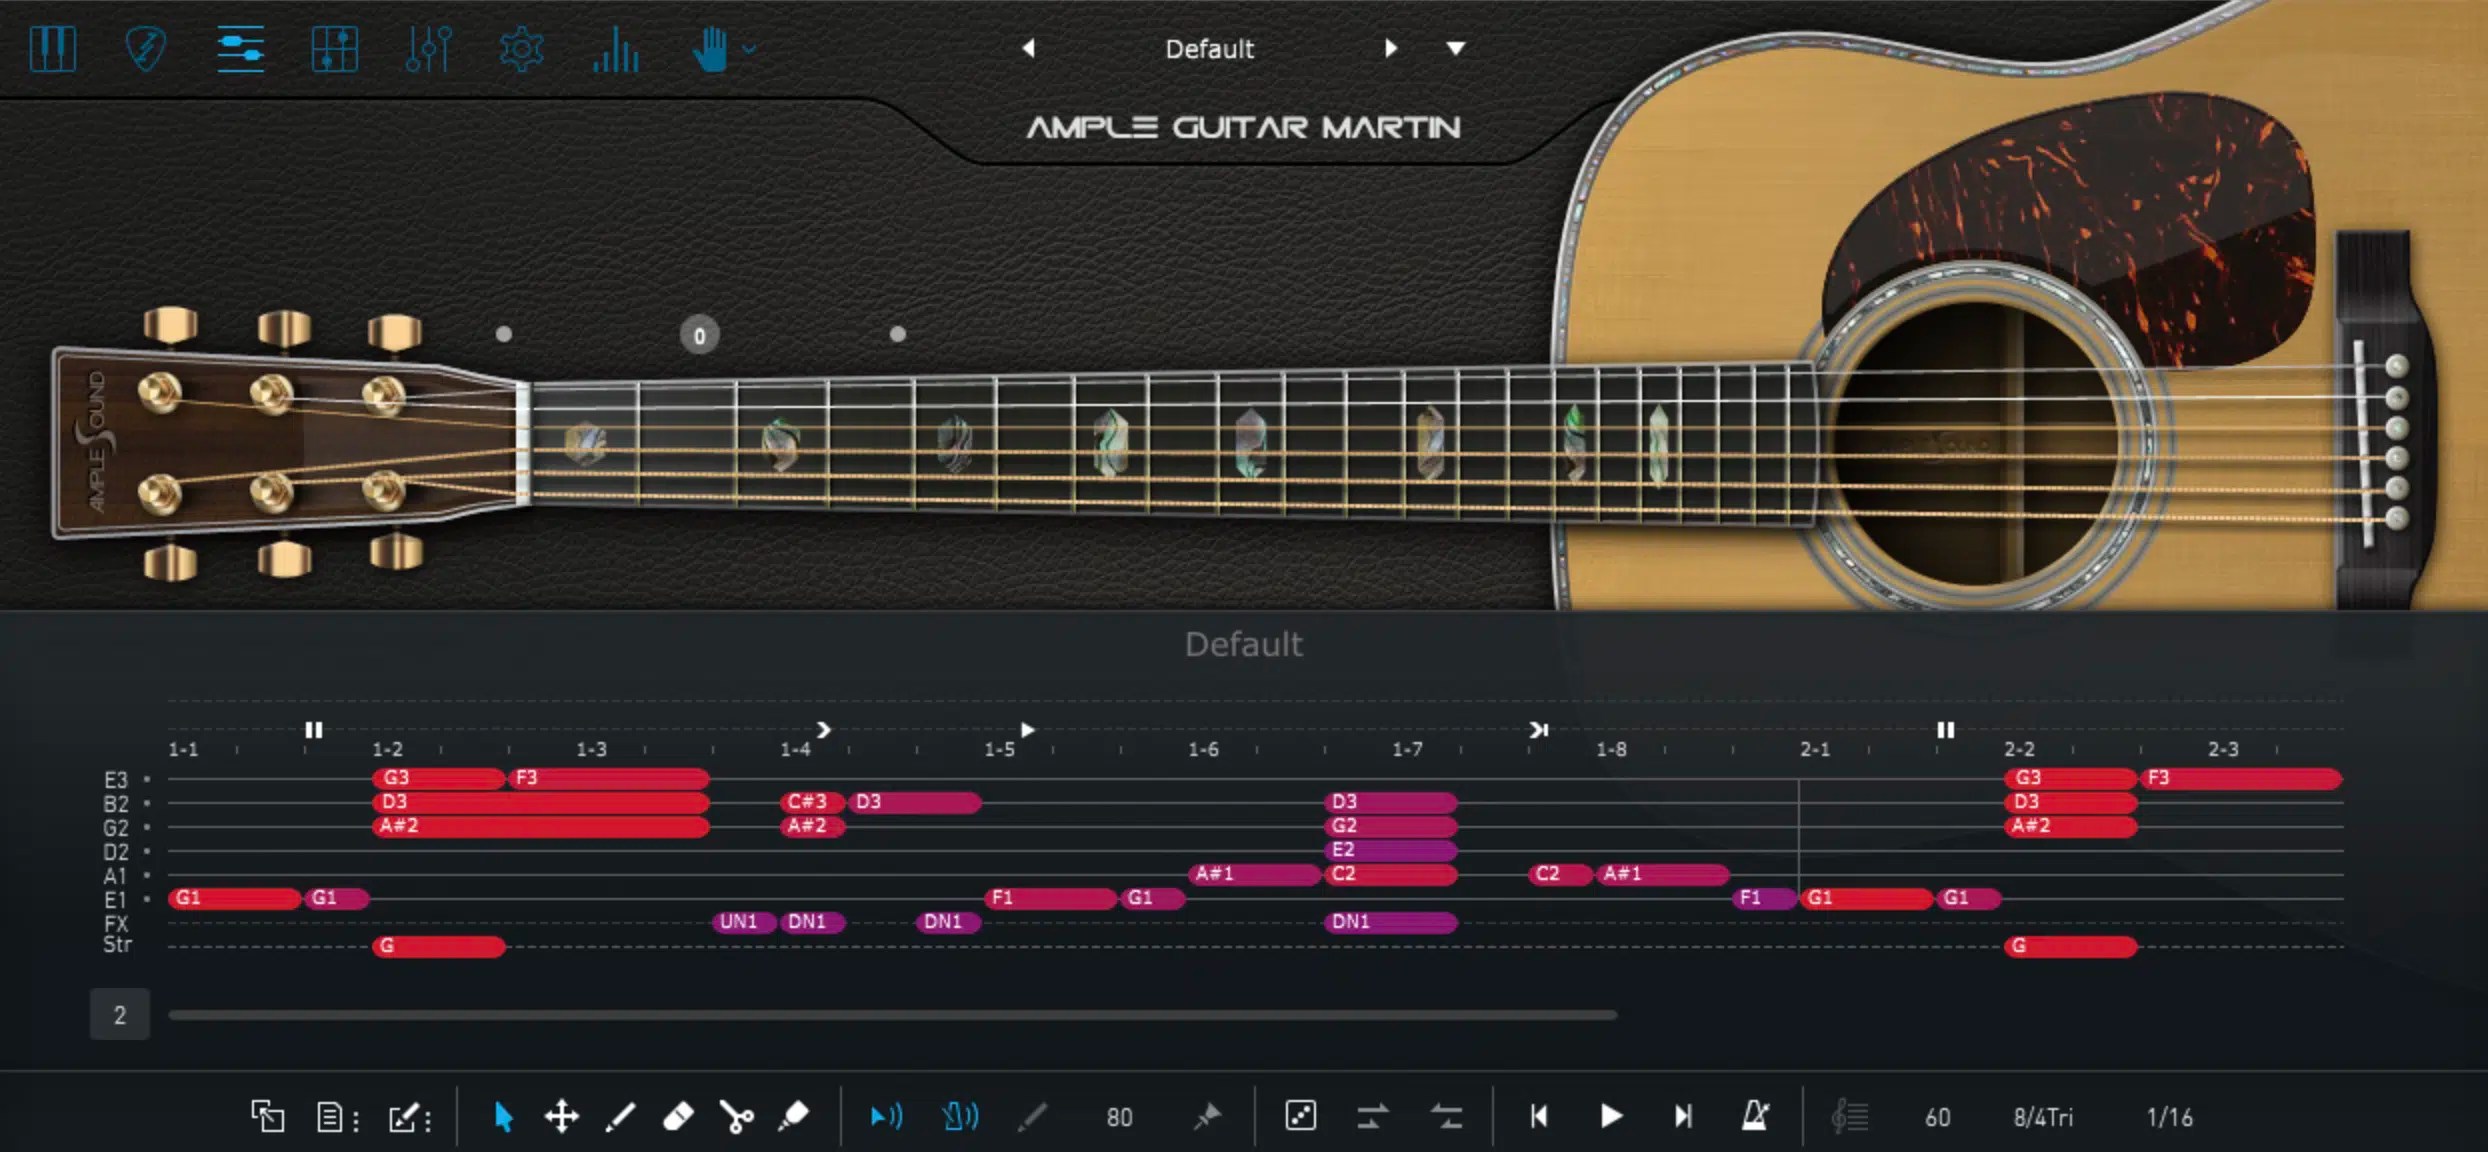The image size is (2488, 1152).
Task: Click the bar count box showing 2
Action: 119,1015
